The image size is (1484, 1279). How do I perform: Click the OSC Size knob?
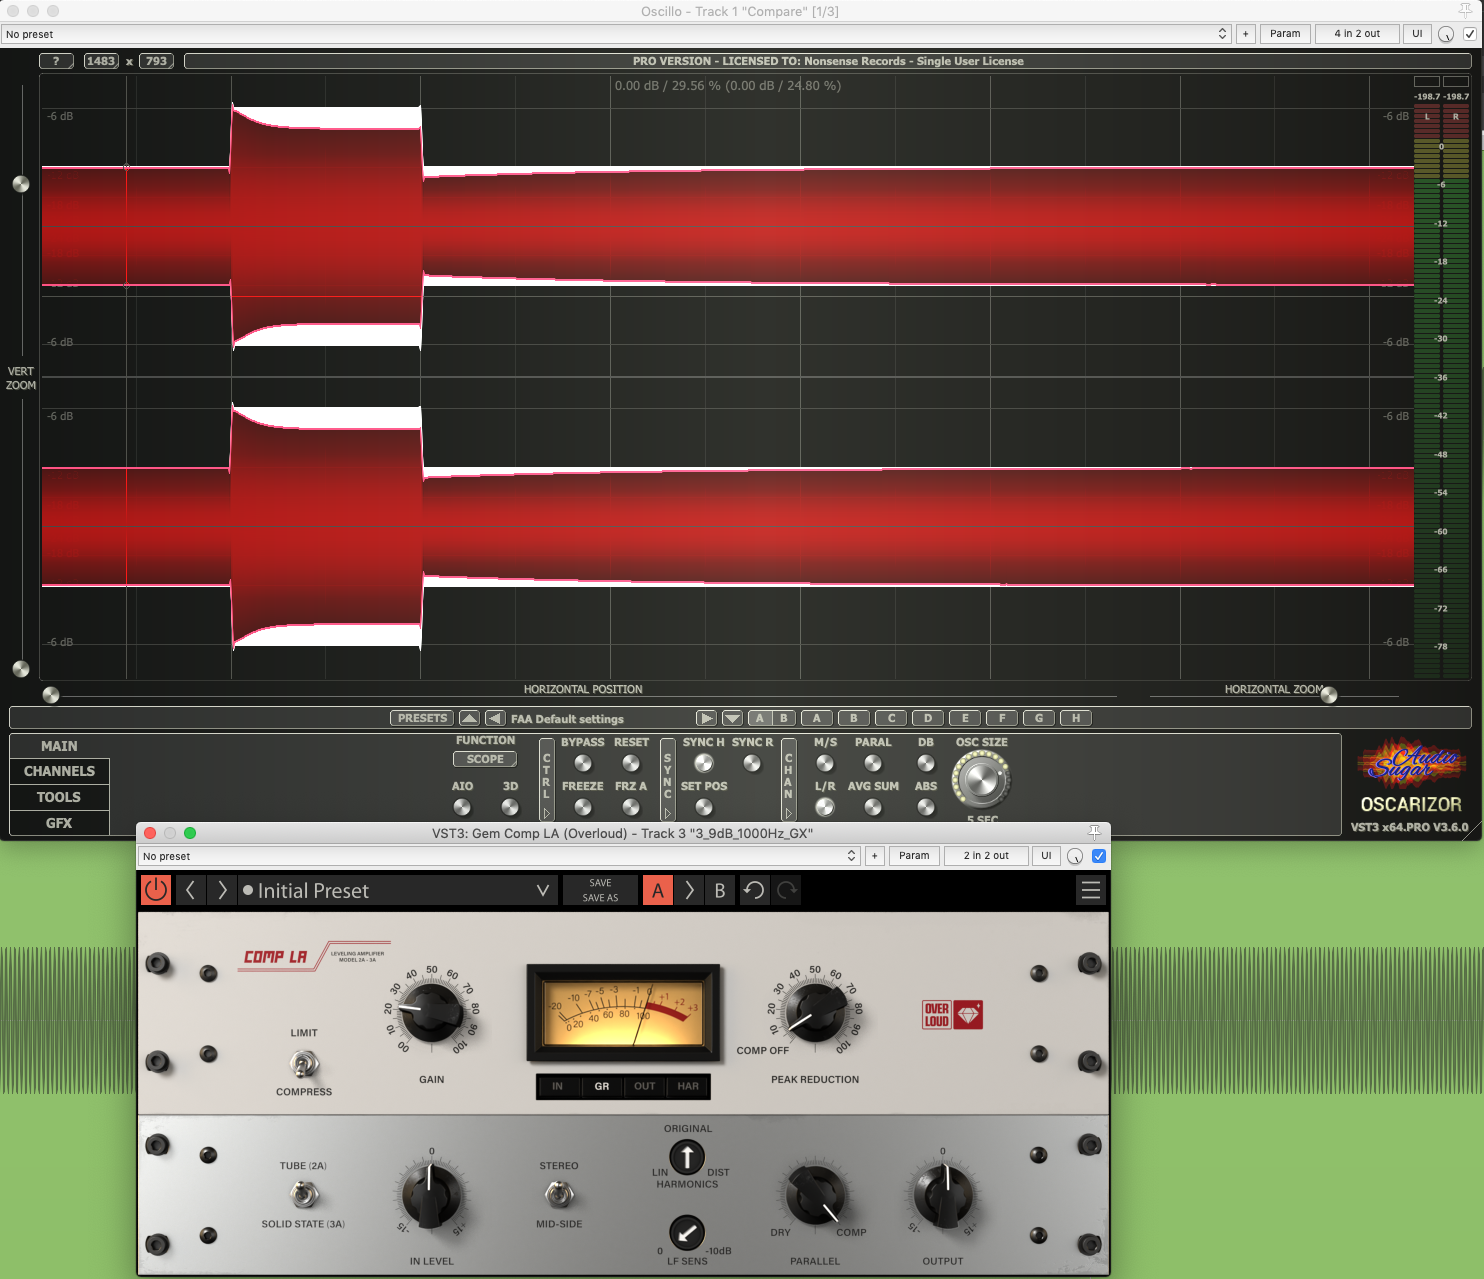pos(981,781)
